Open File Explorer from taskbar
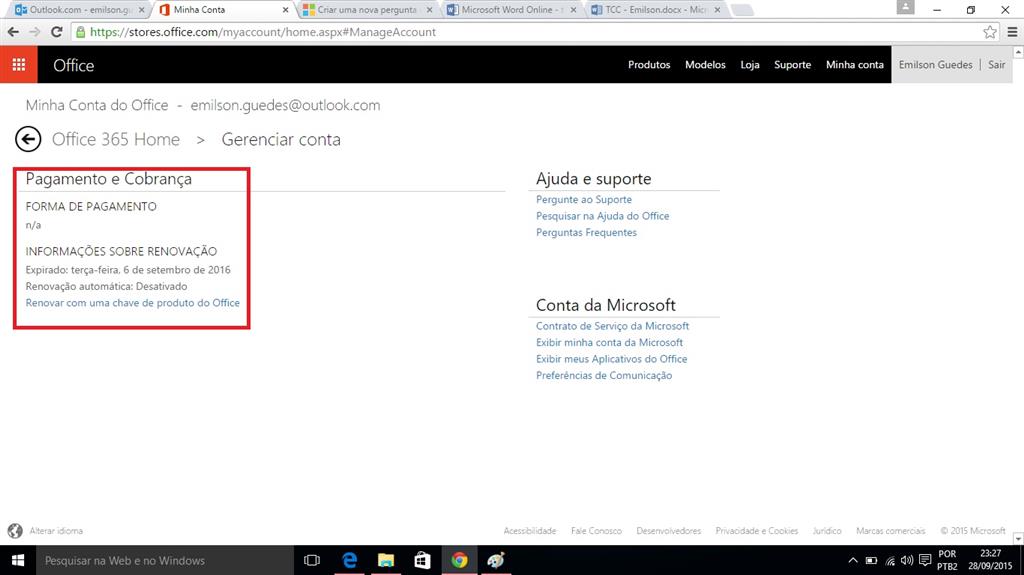The image size is (1024, 575). (x=386, y=560)
